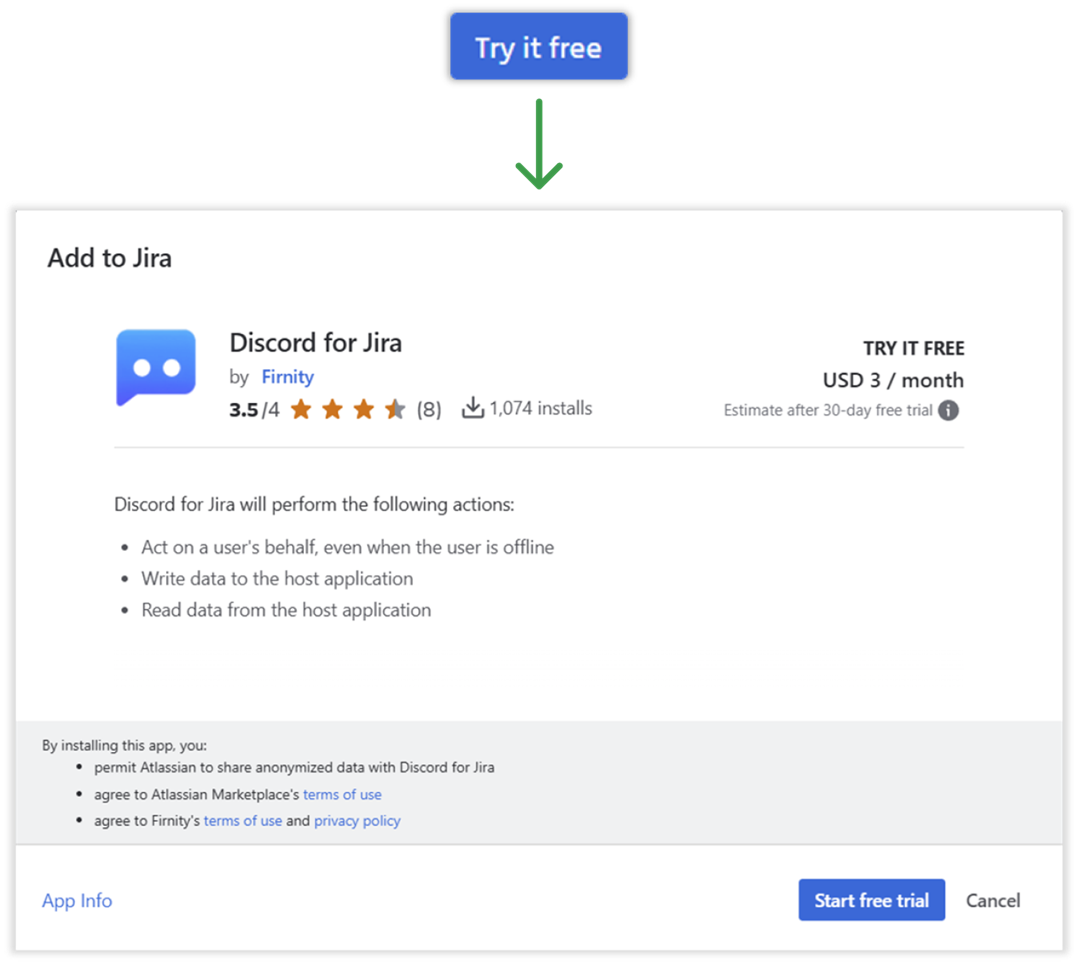The width and height of the screenshot is (1079, 964).
Task: Click the Discord for Jira app logo
Action: click(155, 367)
